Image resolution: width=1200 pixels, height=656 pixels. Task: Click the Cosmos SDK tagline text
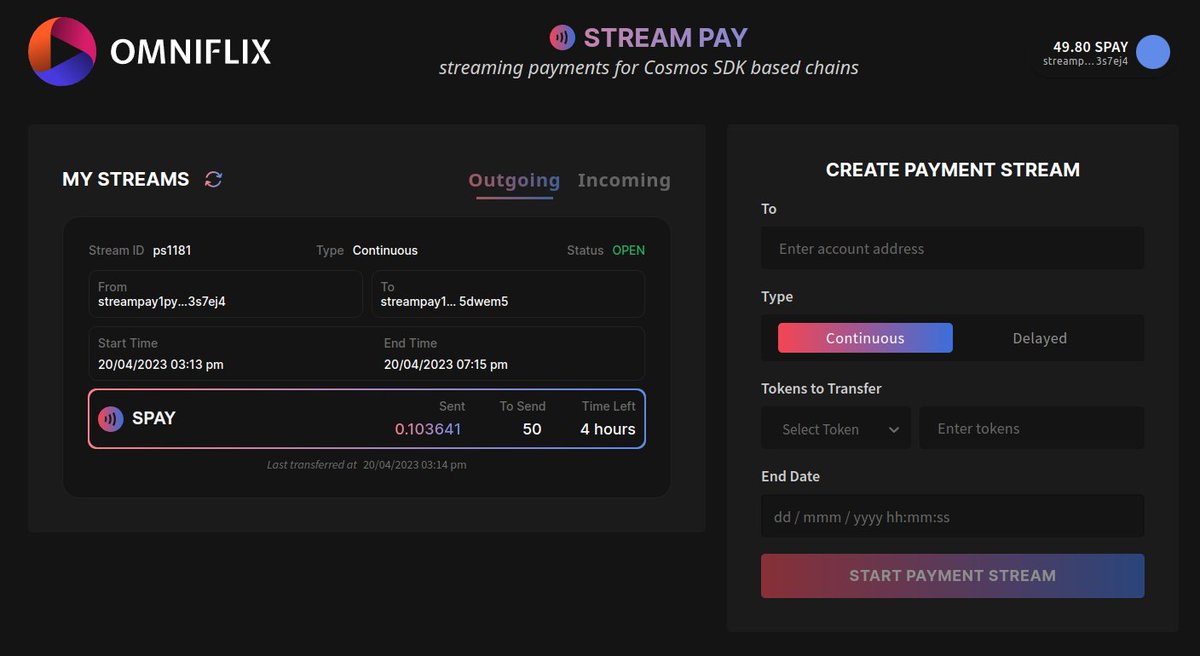click(649, 68)
